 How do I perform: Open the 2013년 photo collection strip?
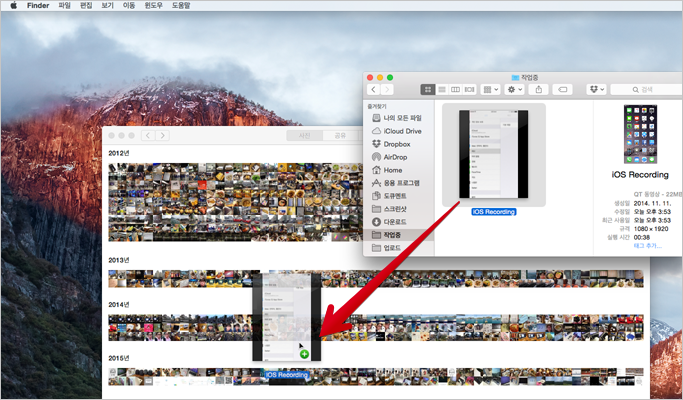click(376, 279)
